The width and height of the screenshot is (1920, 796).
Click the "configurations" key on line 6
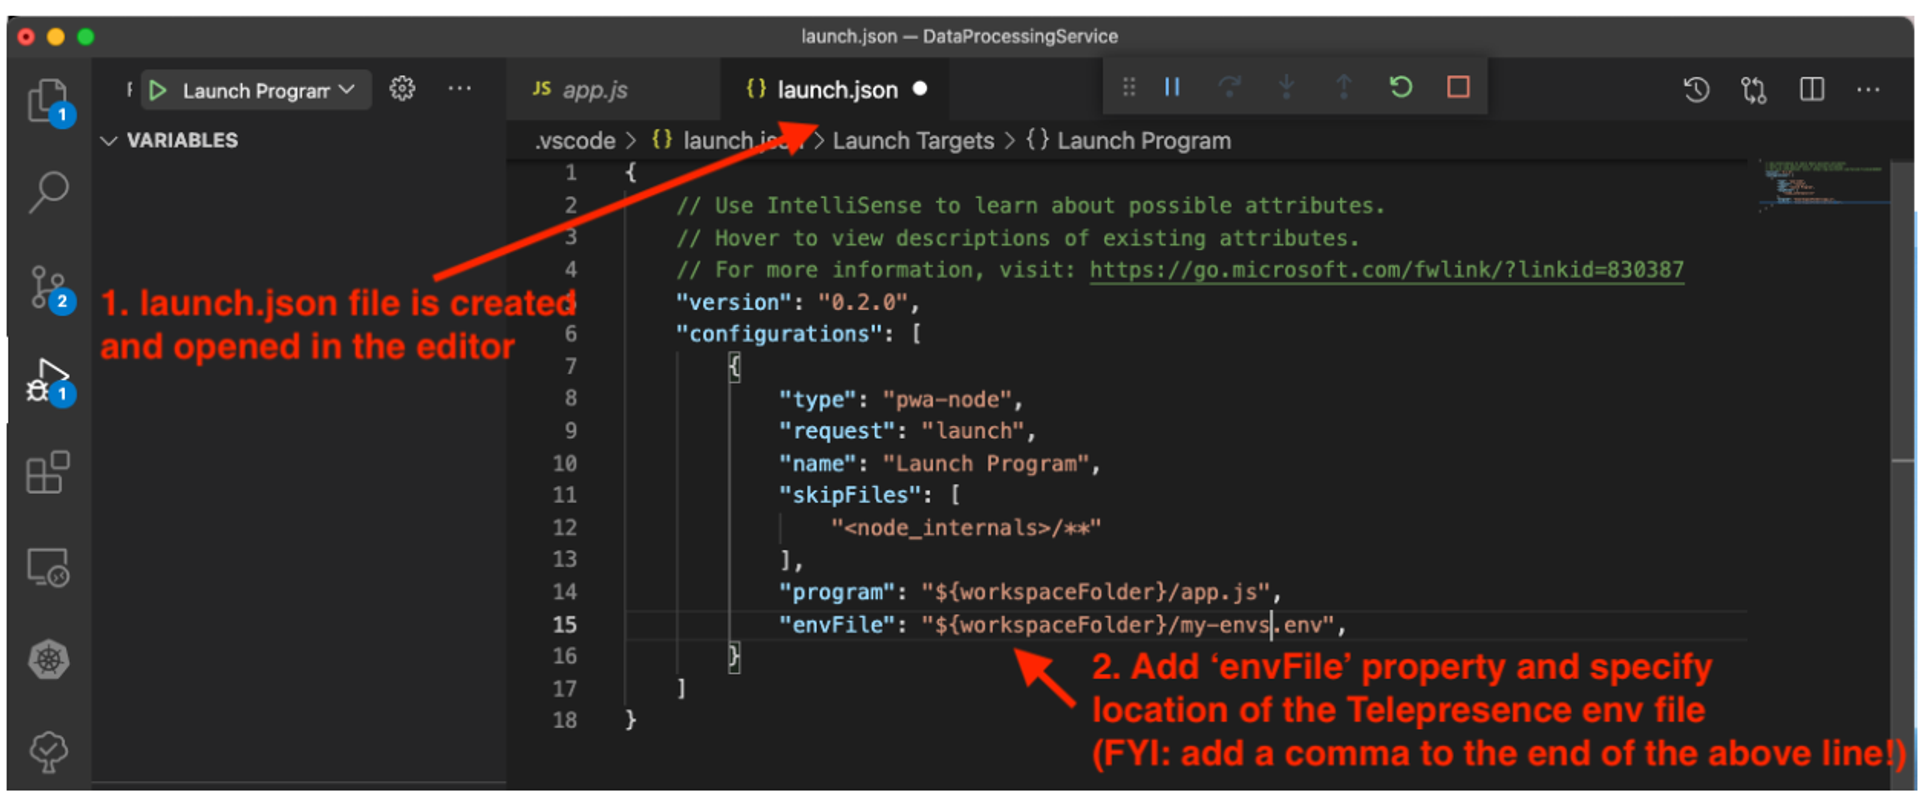pyautogui.click(x=778, y=334)
